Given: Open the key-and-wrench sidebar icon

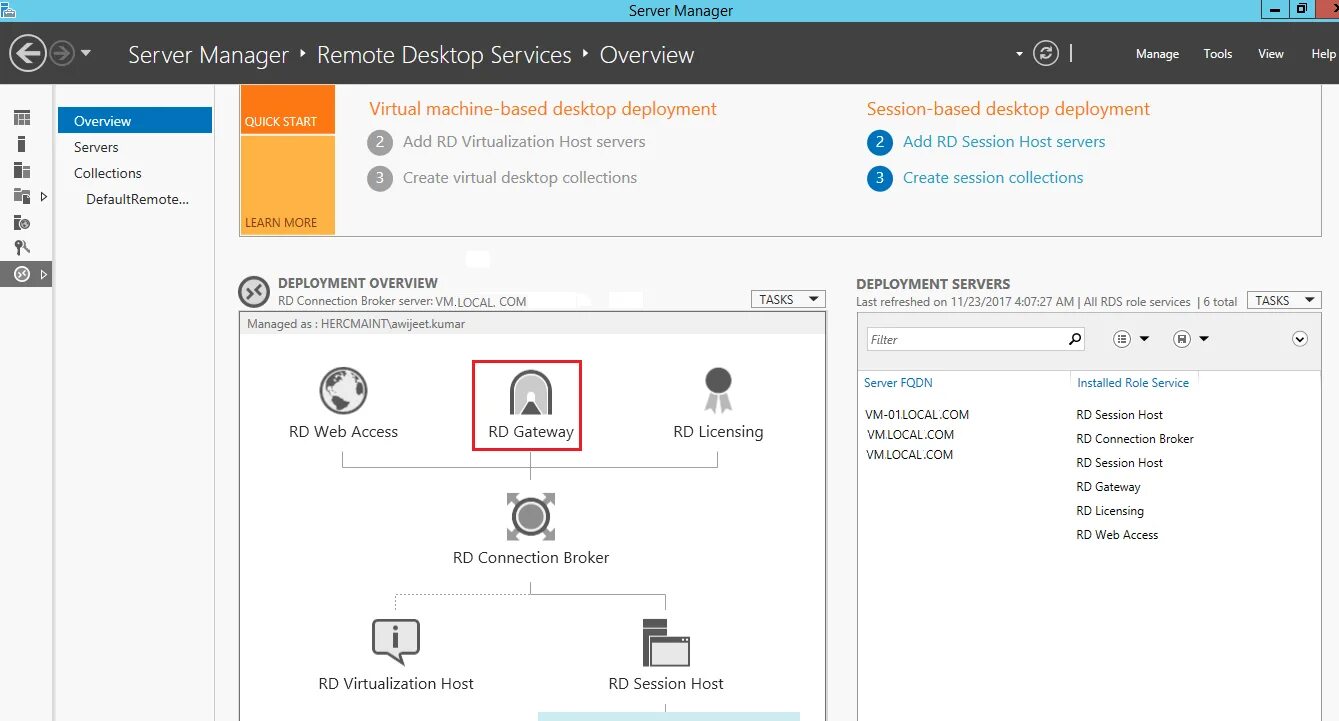Looking at the screenshot, I should pos(22,248).
